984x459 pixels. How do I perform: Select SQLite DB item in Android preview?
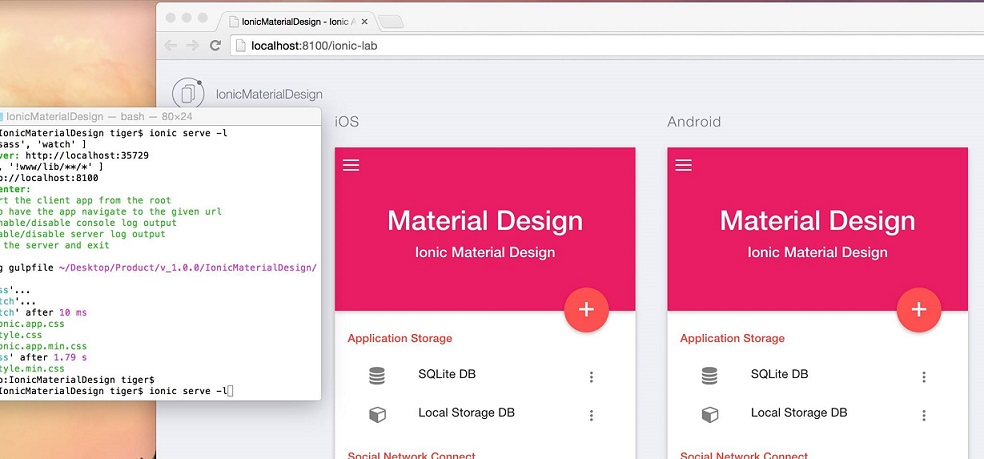(x=779, y=375)
